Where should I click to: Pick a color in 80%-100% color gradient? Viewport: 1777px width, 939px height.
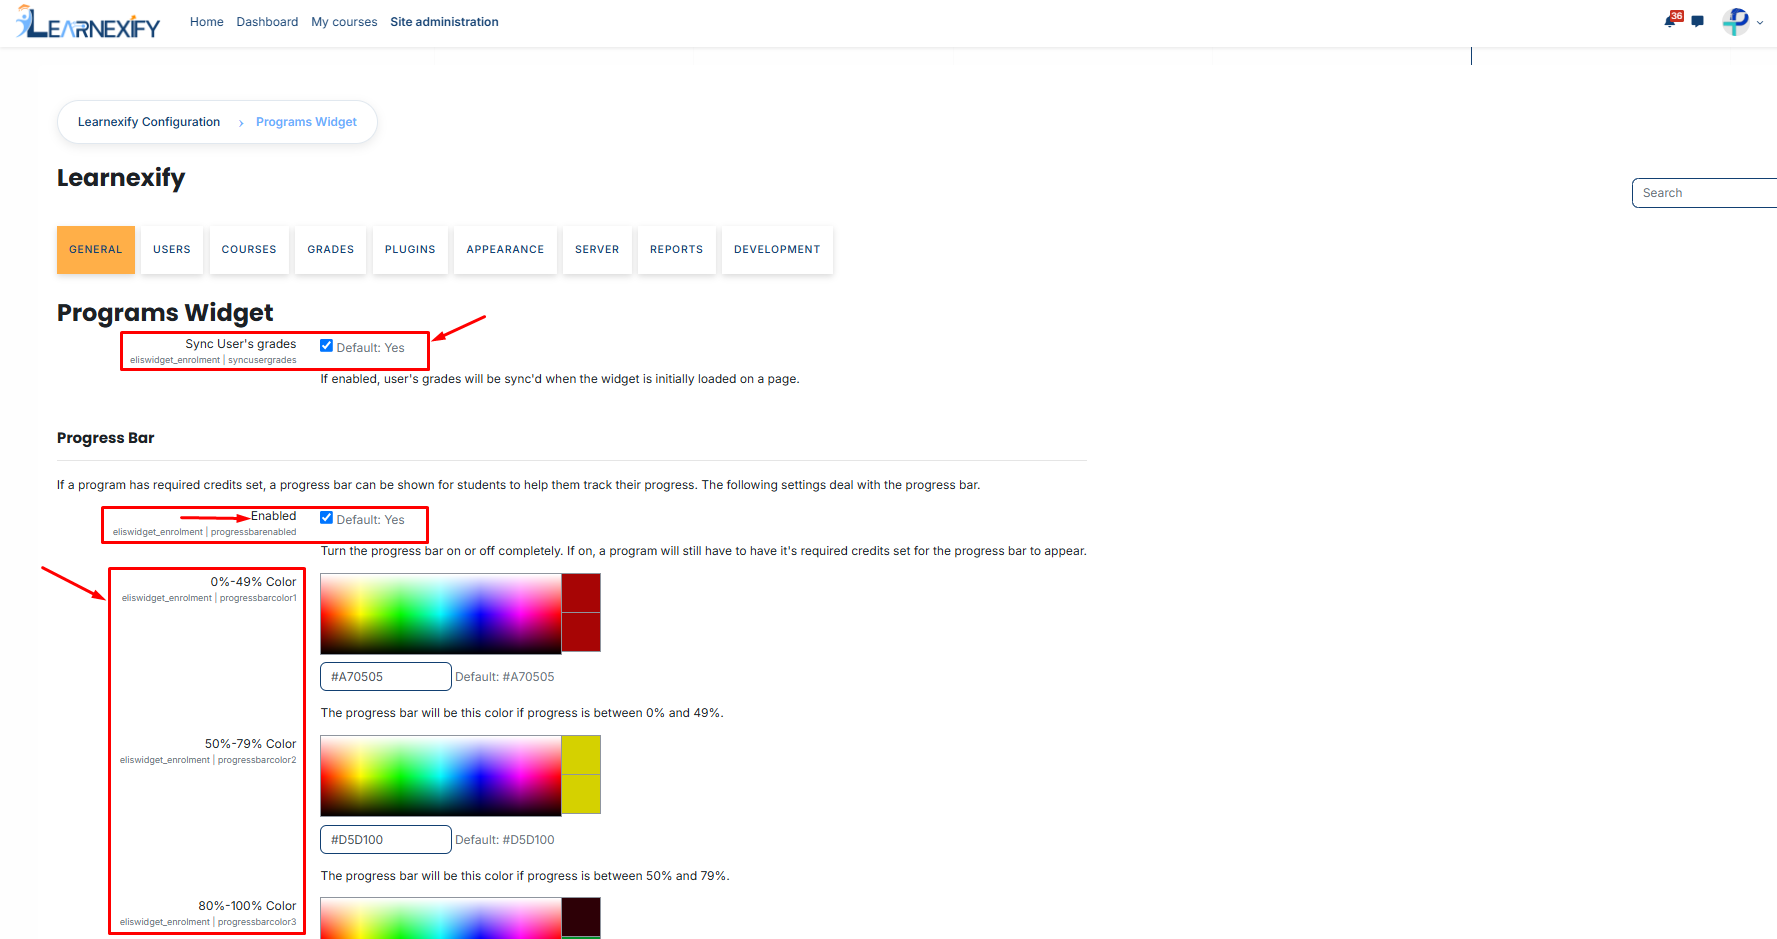(441, 918)
